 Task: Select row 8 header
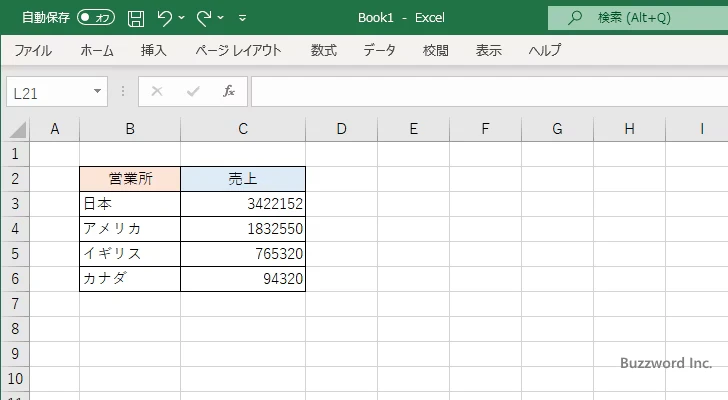(x=15, y=329)
